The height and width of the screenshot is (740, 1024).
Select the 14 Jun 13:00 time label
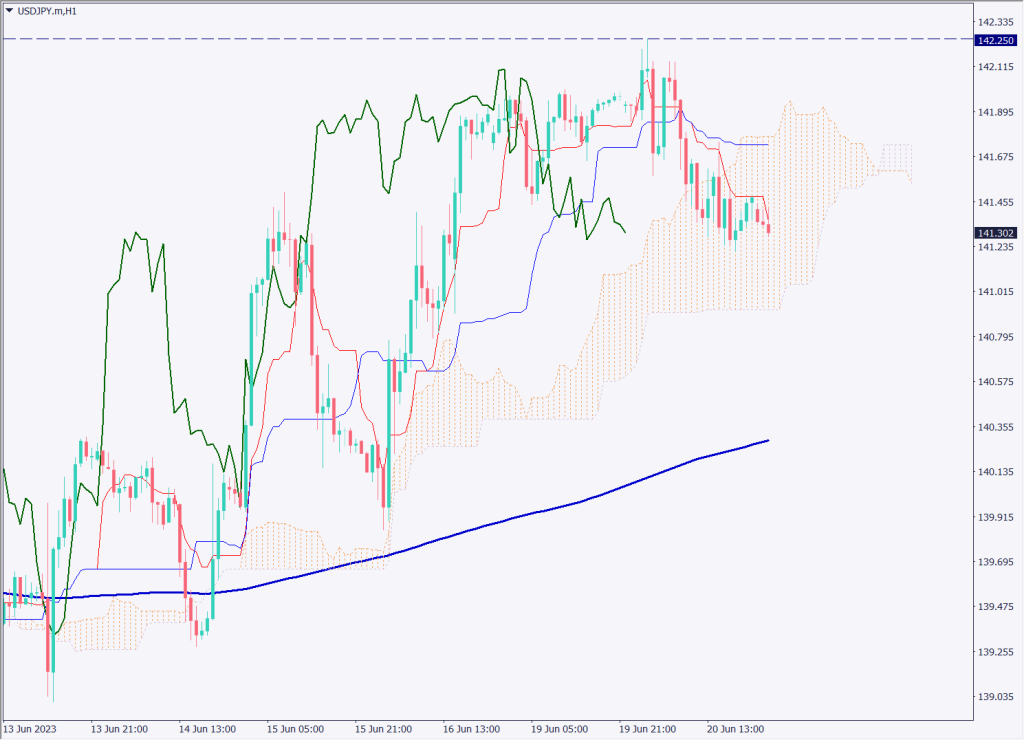click(207, 729)
